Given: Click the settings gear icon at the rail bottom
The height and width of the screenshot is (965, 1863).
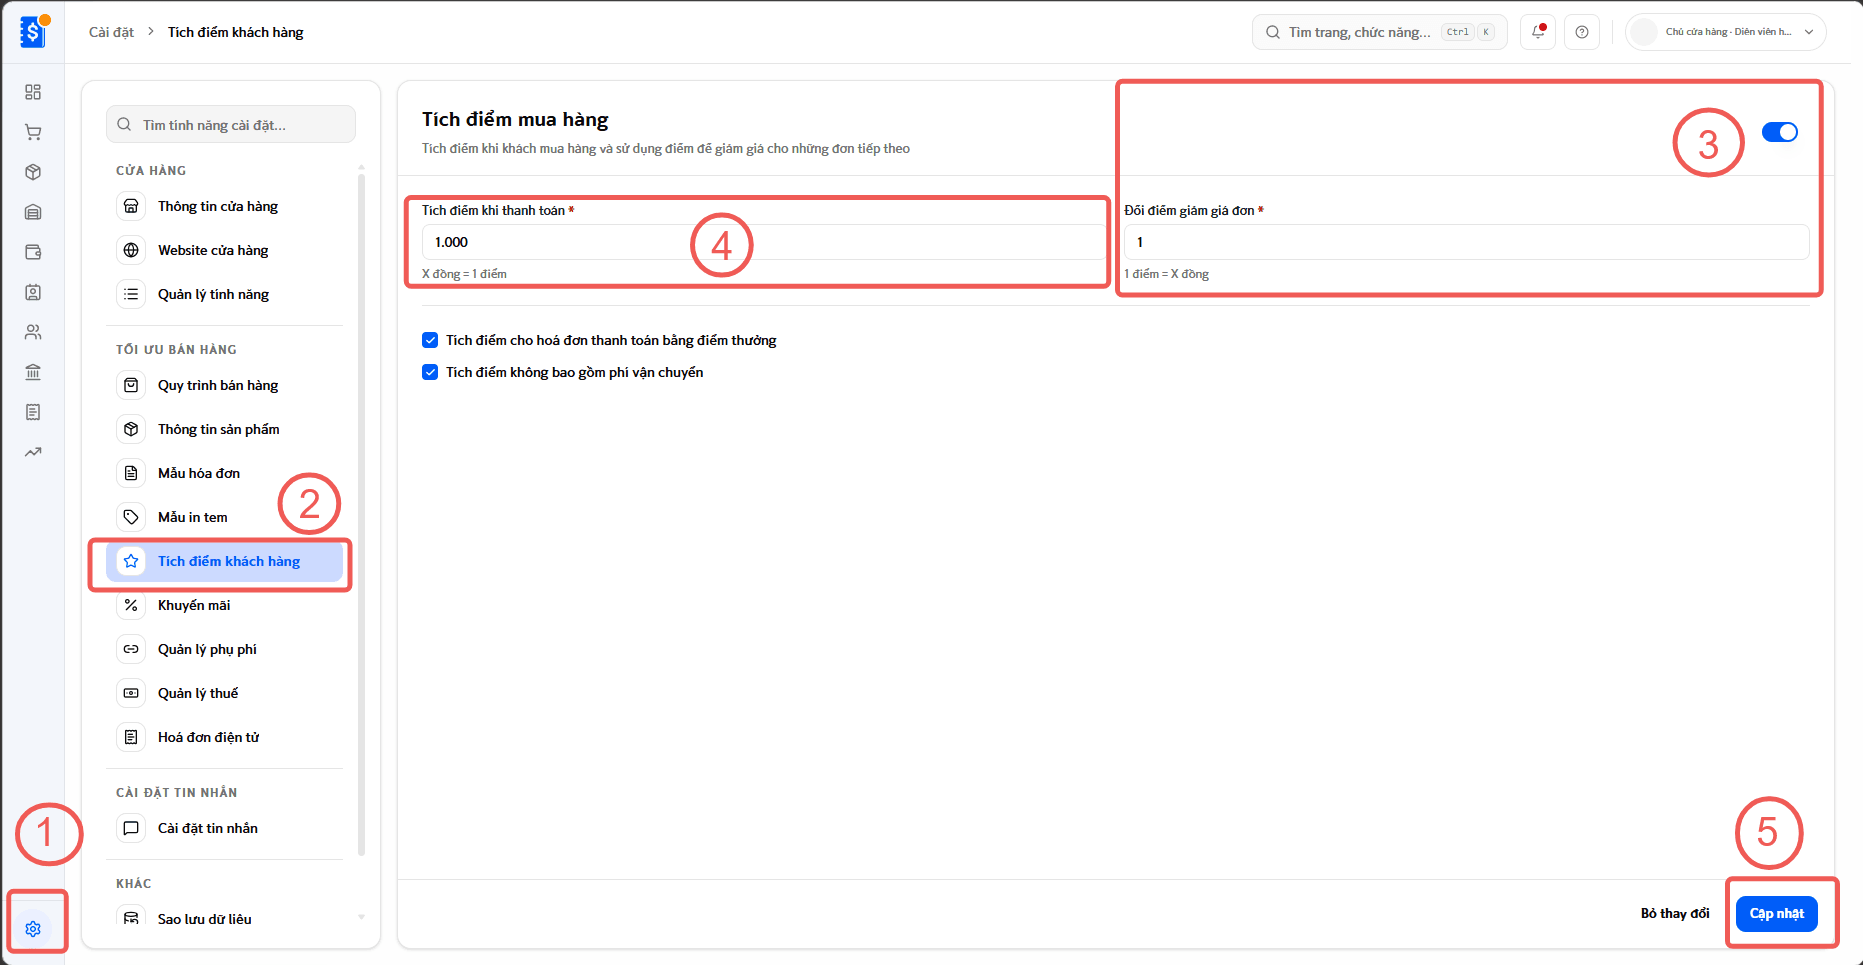Looking at the screenshot, I should 33,929.
